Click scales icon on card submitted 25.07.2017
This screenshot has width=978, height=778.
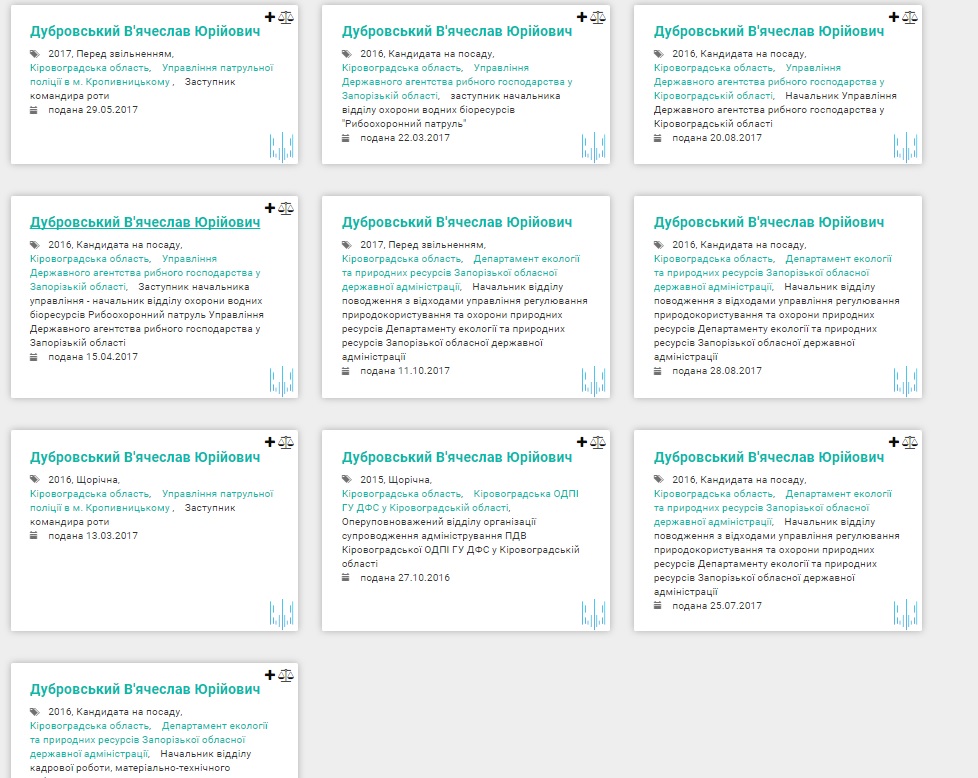pos(910,441)
